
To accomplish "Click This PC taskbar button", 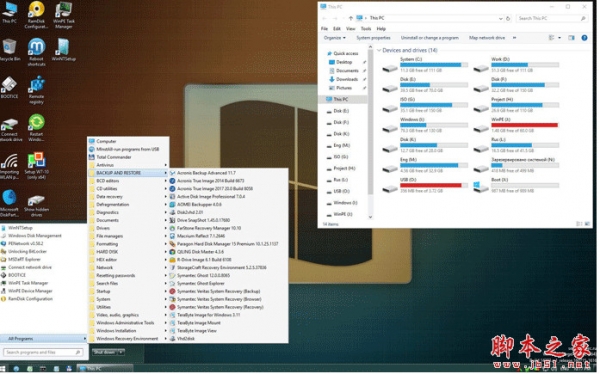I will point(105,369).
